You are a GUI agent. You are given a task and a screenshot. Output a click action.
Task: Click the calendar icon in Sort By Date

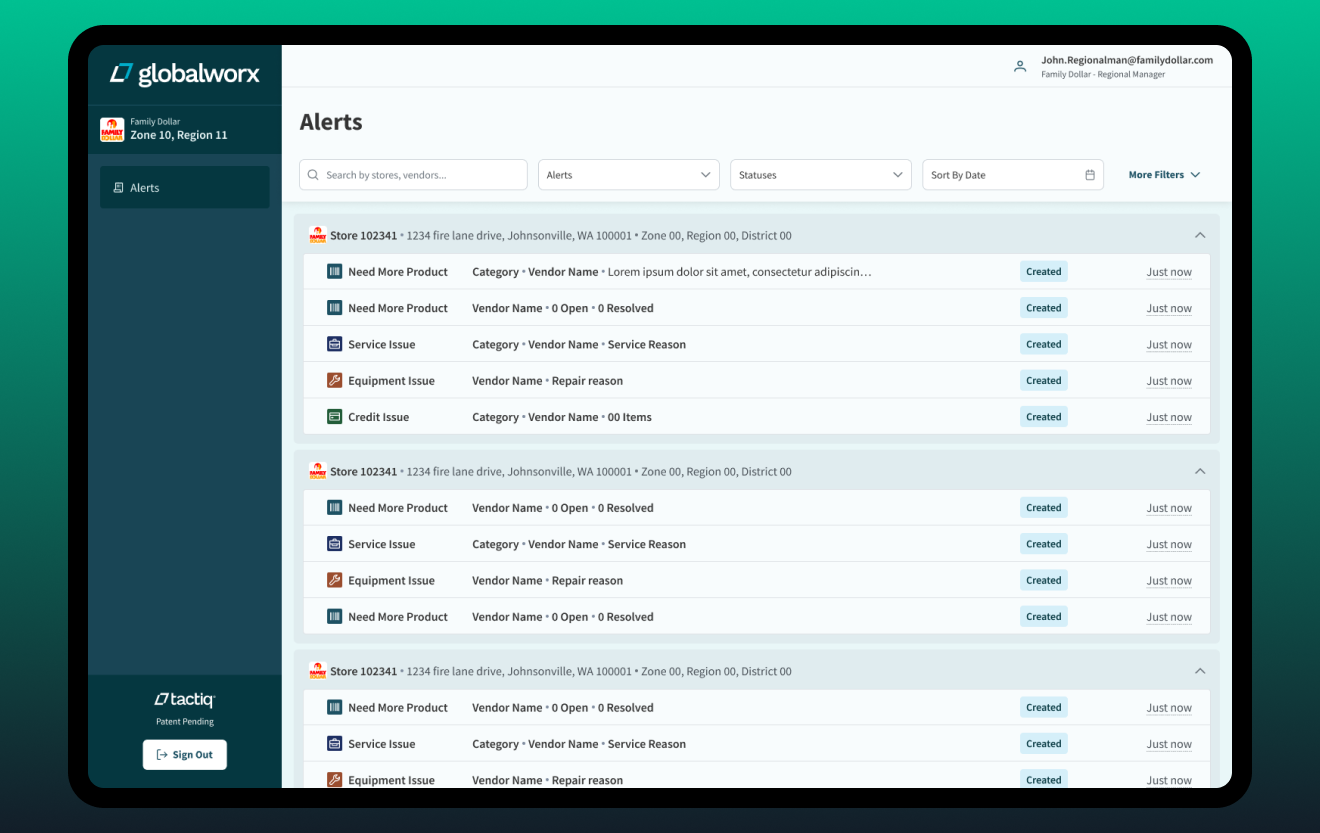[1090, 175]
